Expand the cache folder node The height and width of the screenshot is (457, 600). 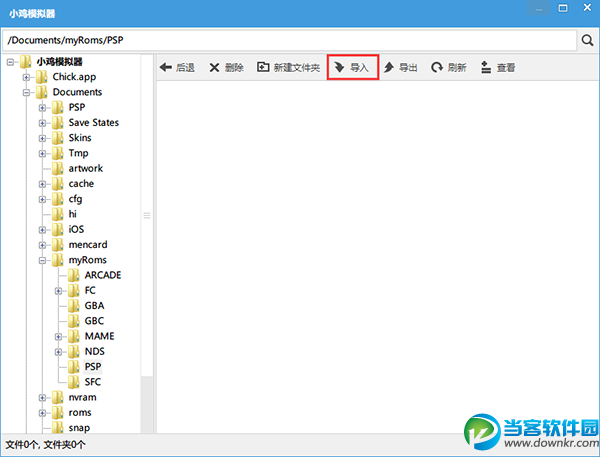42,184
